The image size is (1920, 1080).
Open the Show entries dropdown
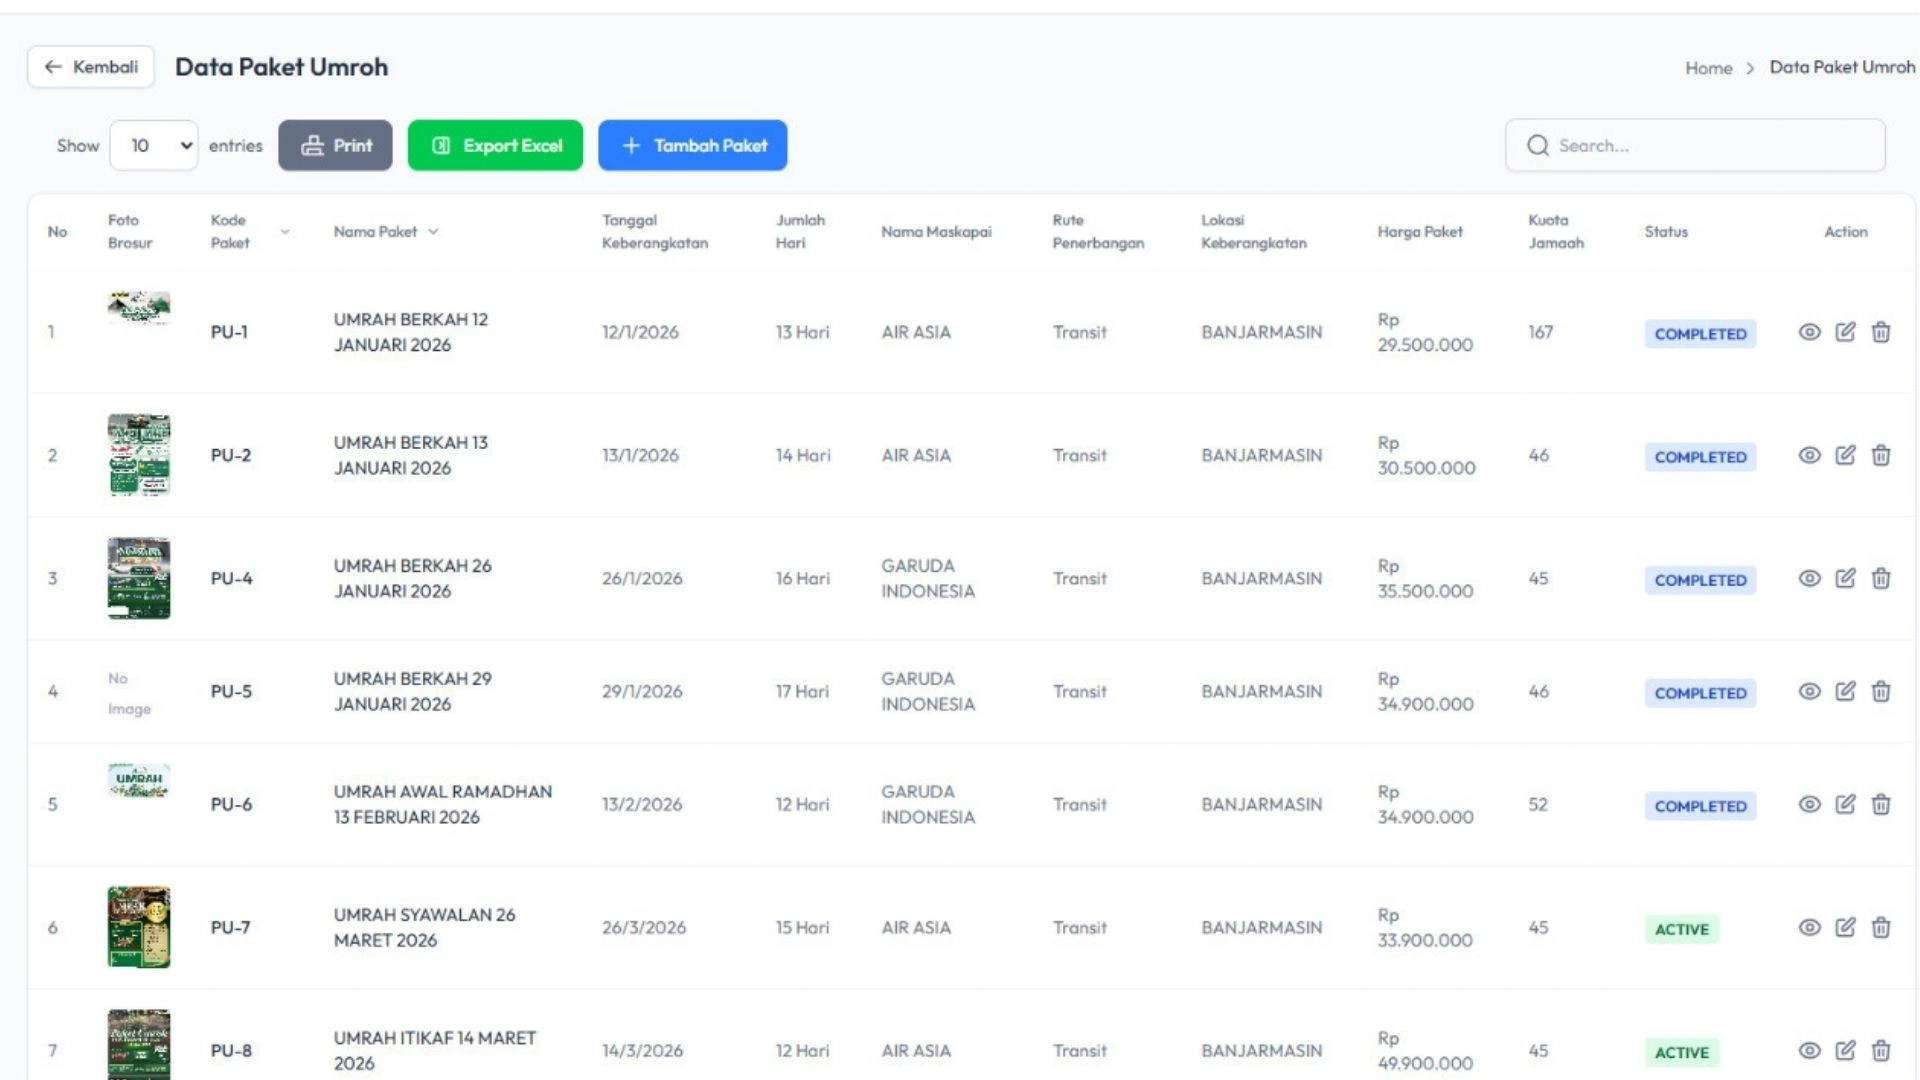click(x=154, y=146)
